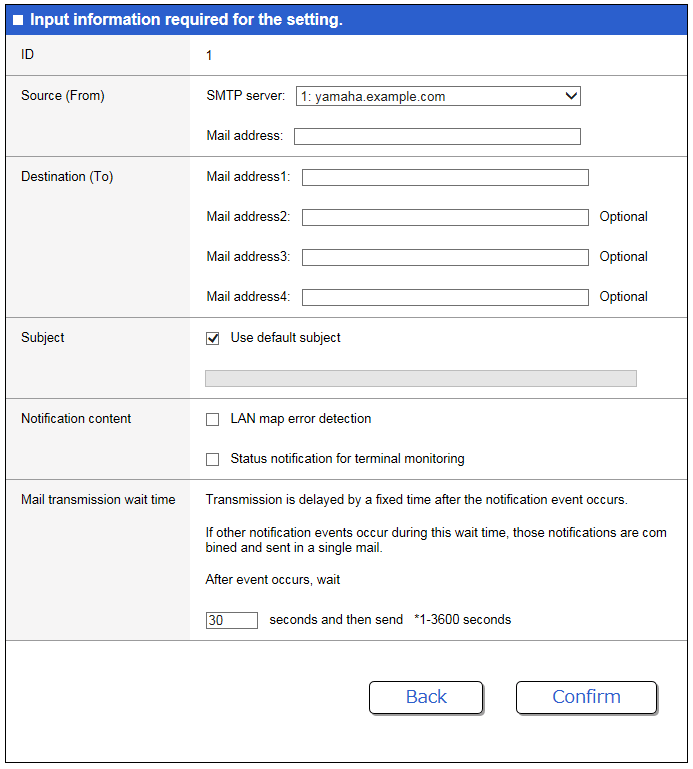Click the Source Mail address field

pyautogui.click(x=437, y=137)
